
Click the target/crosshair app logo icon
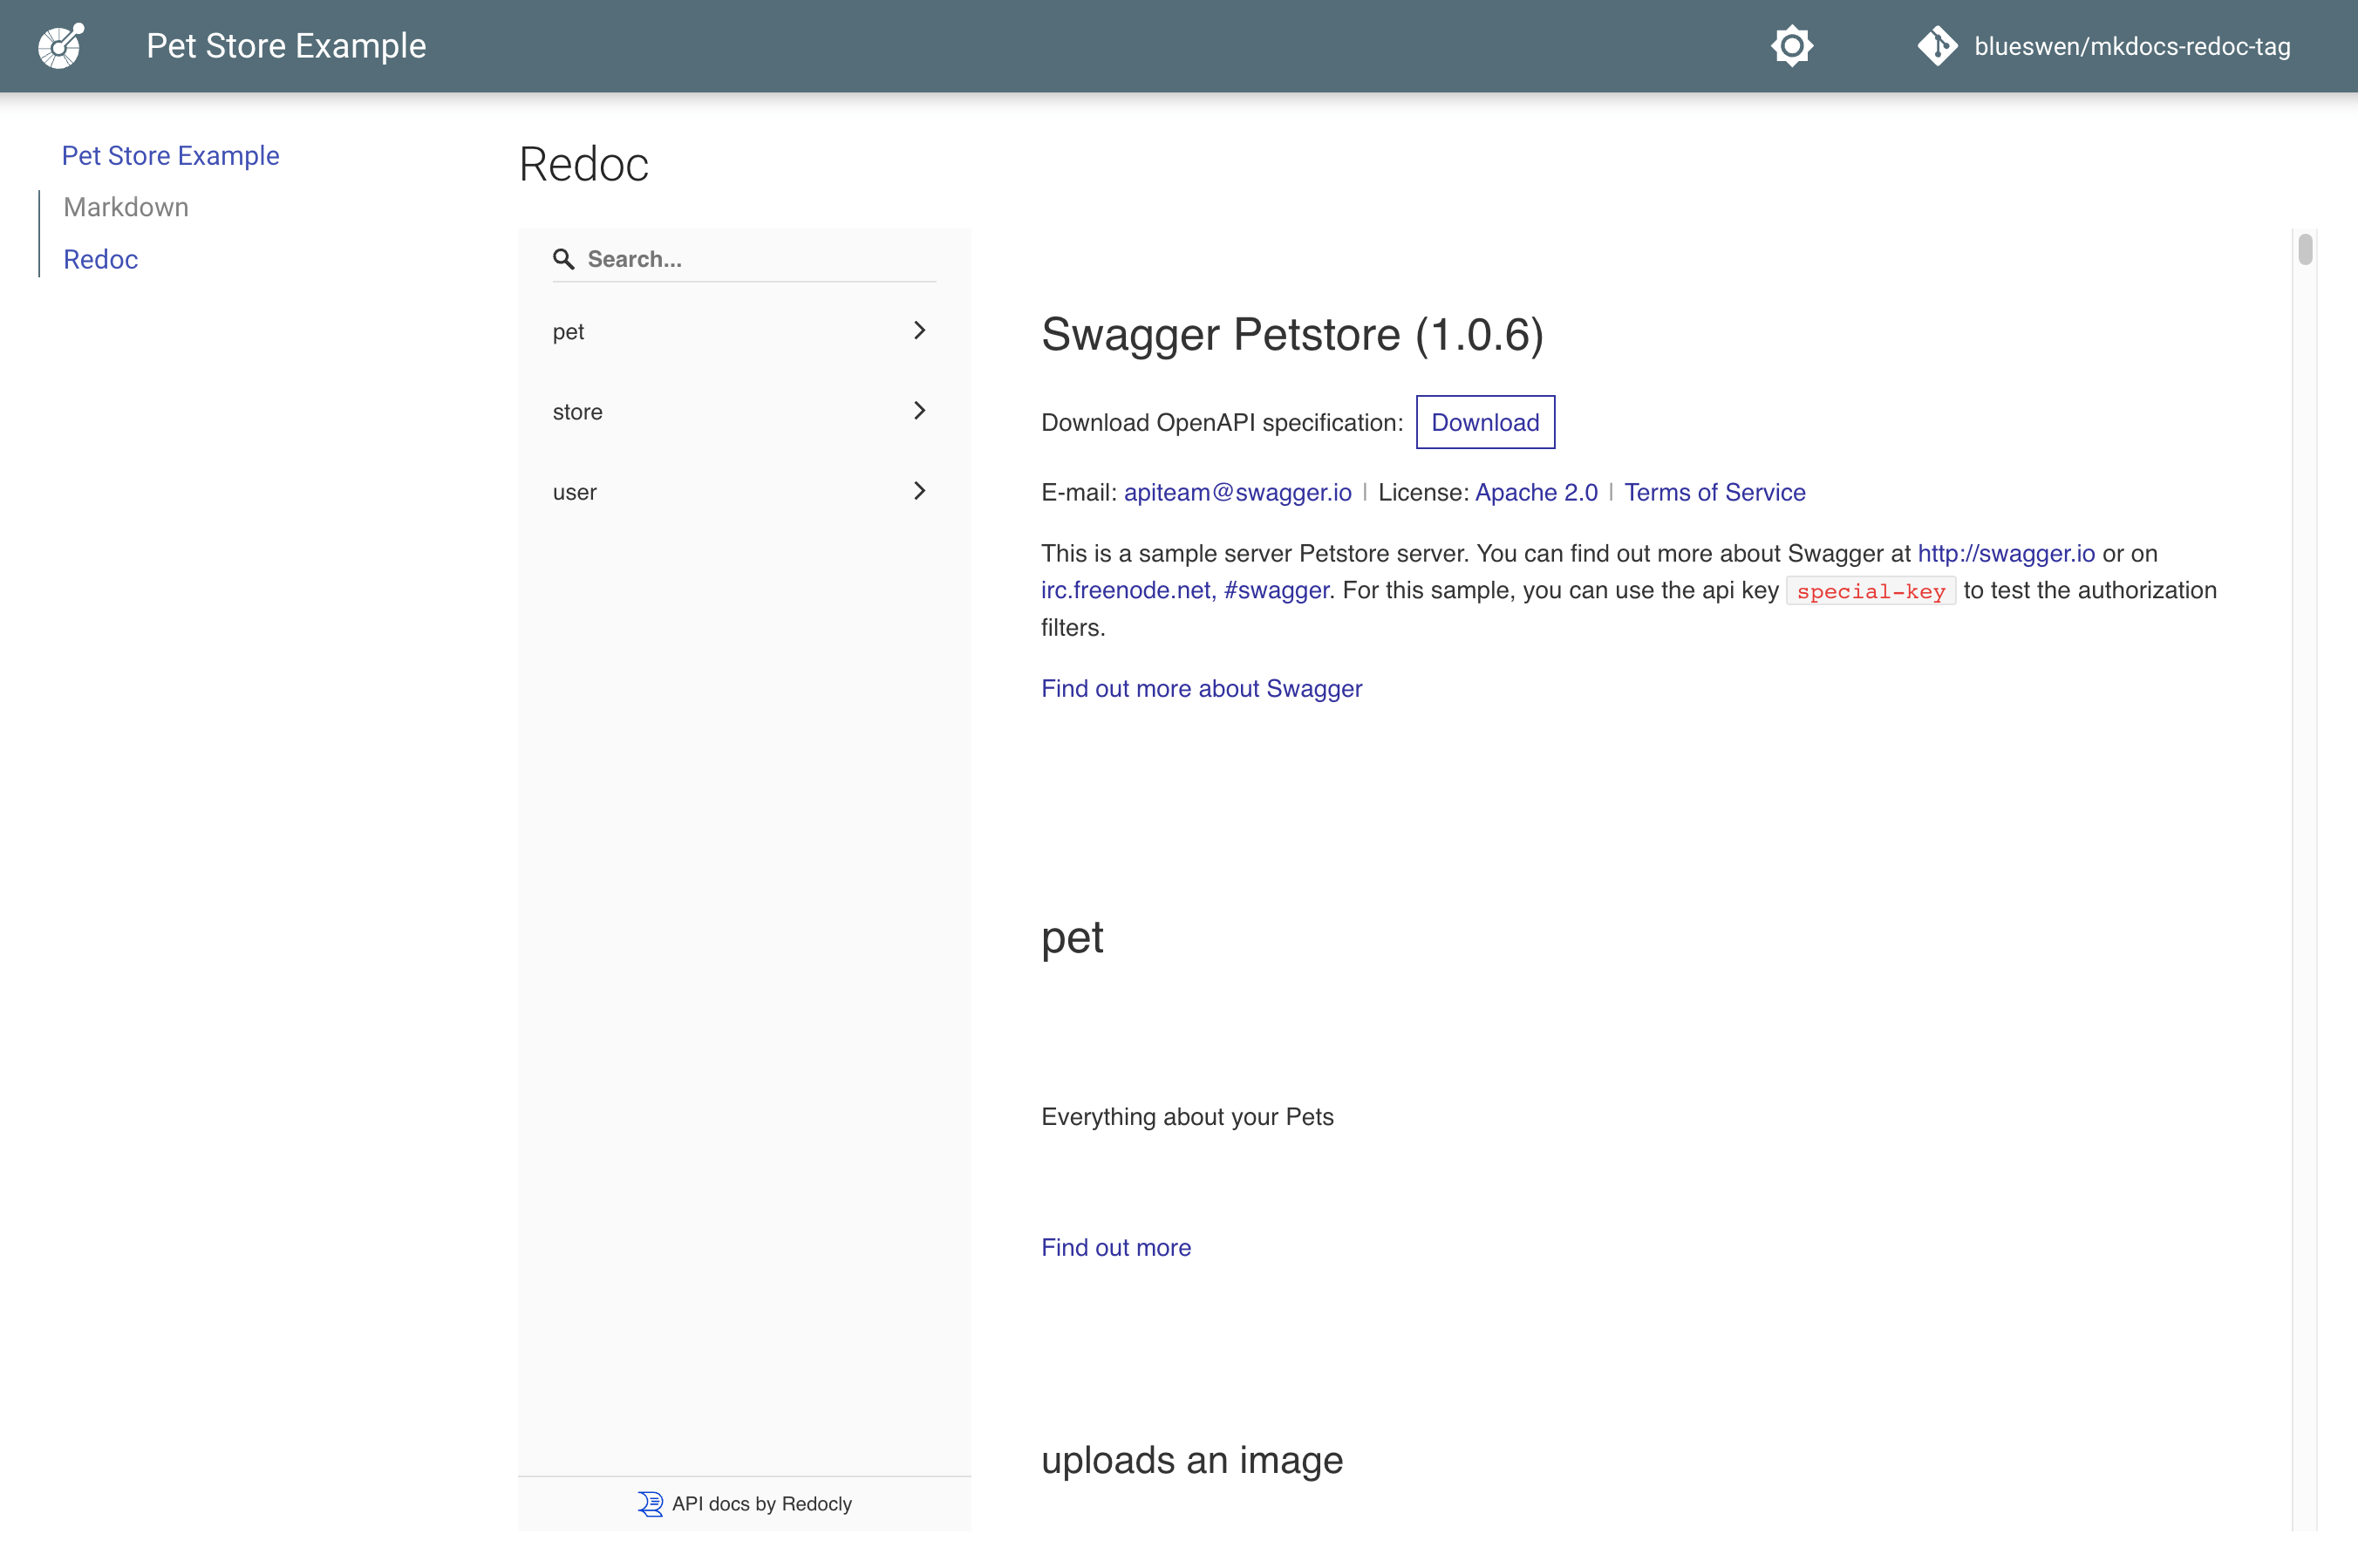59,45
